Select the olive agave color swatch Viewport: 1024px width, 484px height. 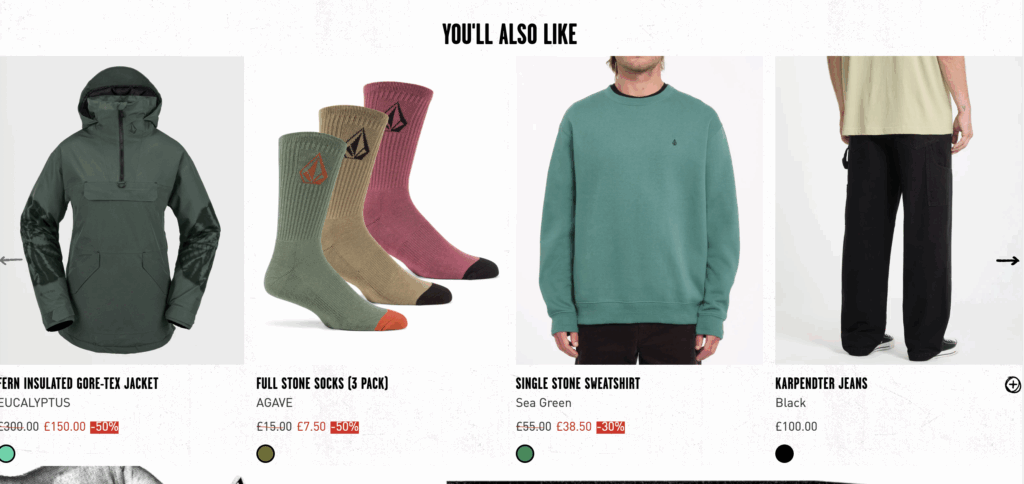pyautogui.click(x=265, y=453)
